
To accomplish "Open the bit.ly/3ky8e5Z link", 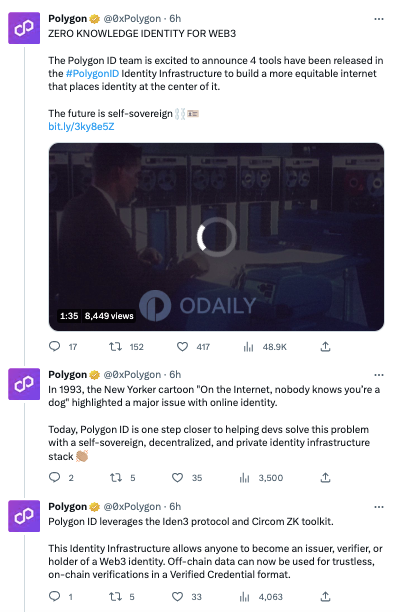I will coord(81,126).
